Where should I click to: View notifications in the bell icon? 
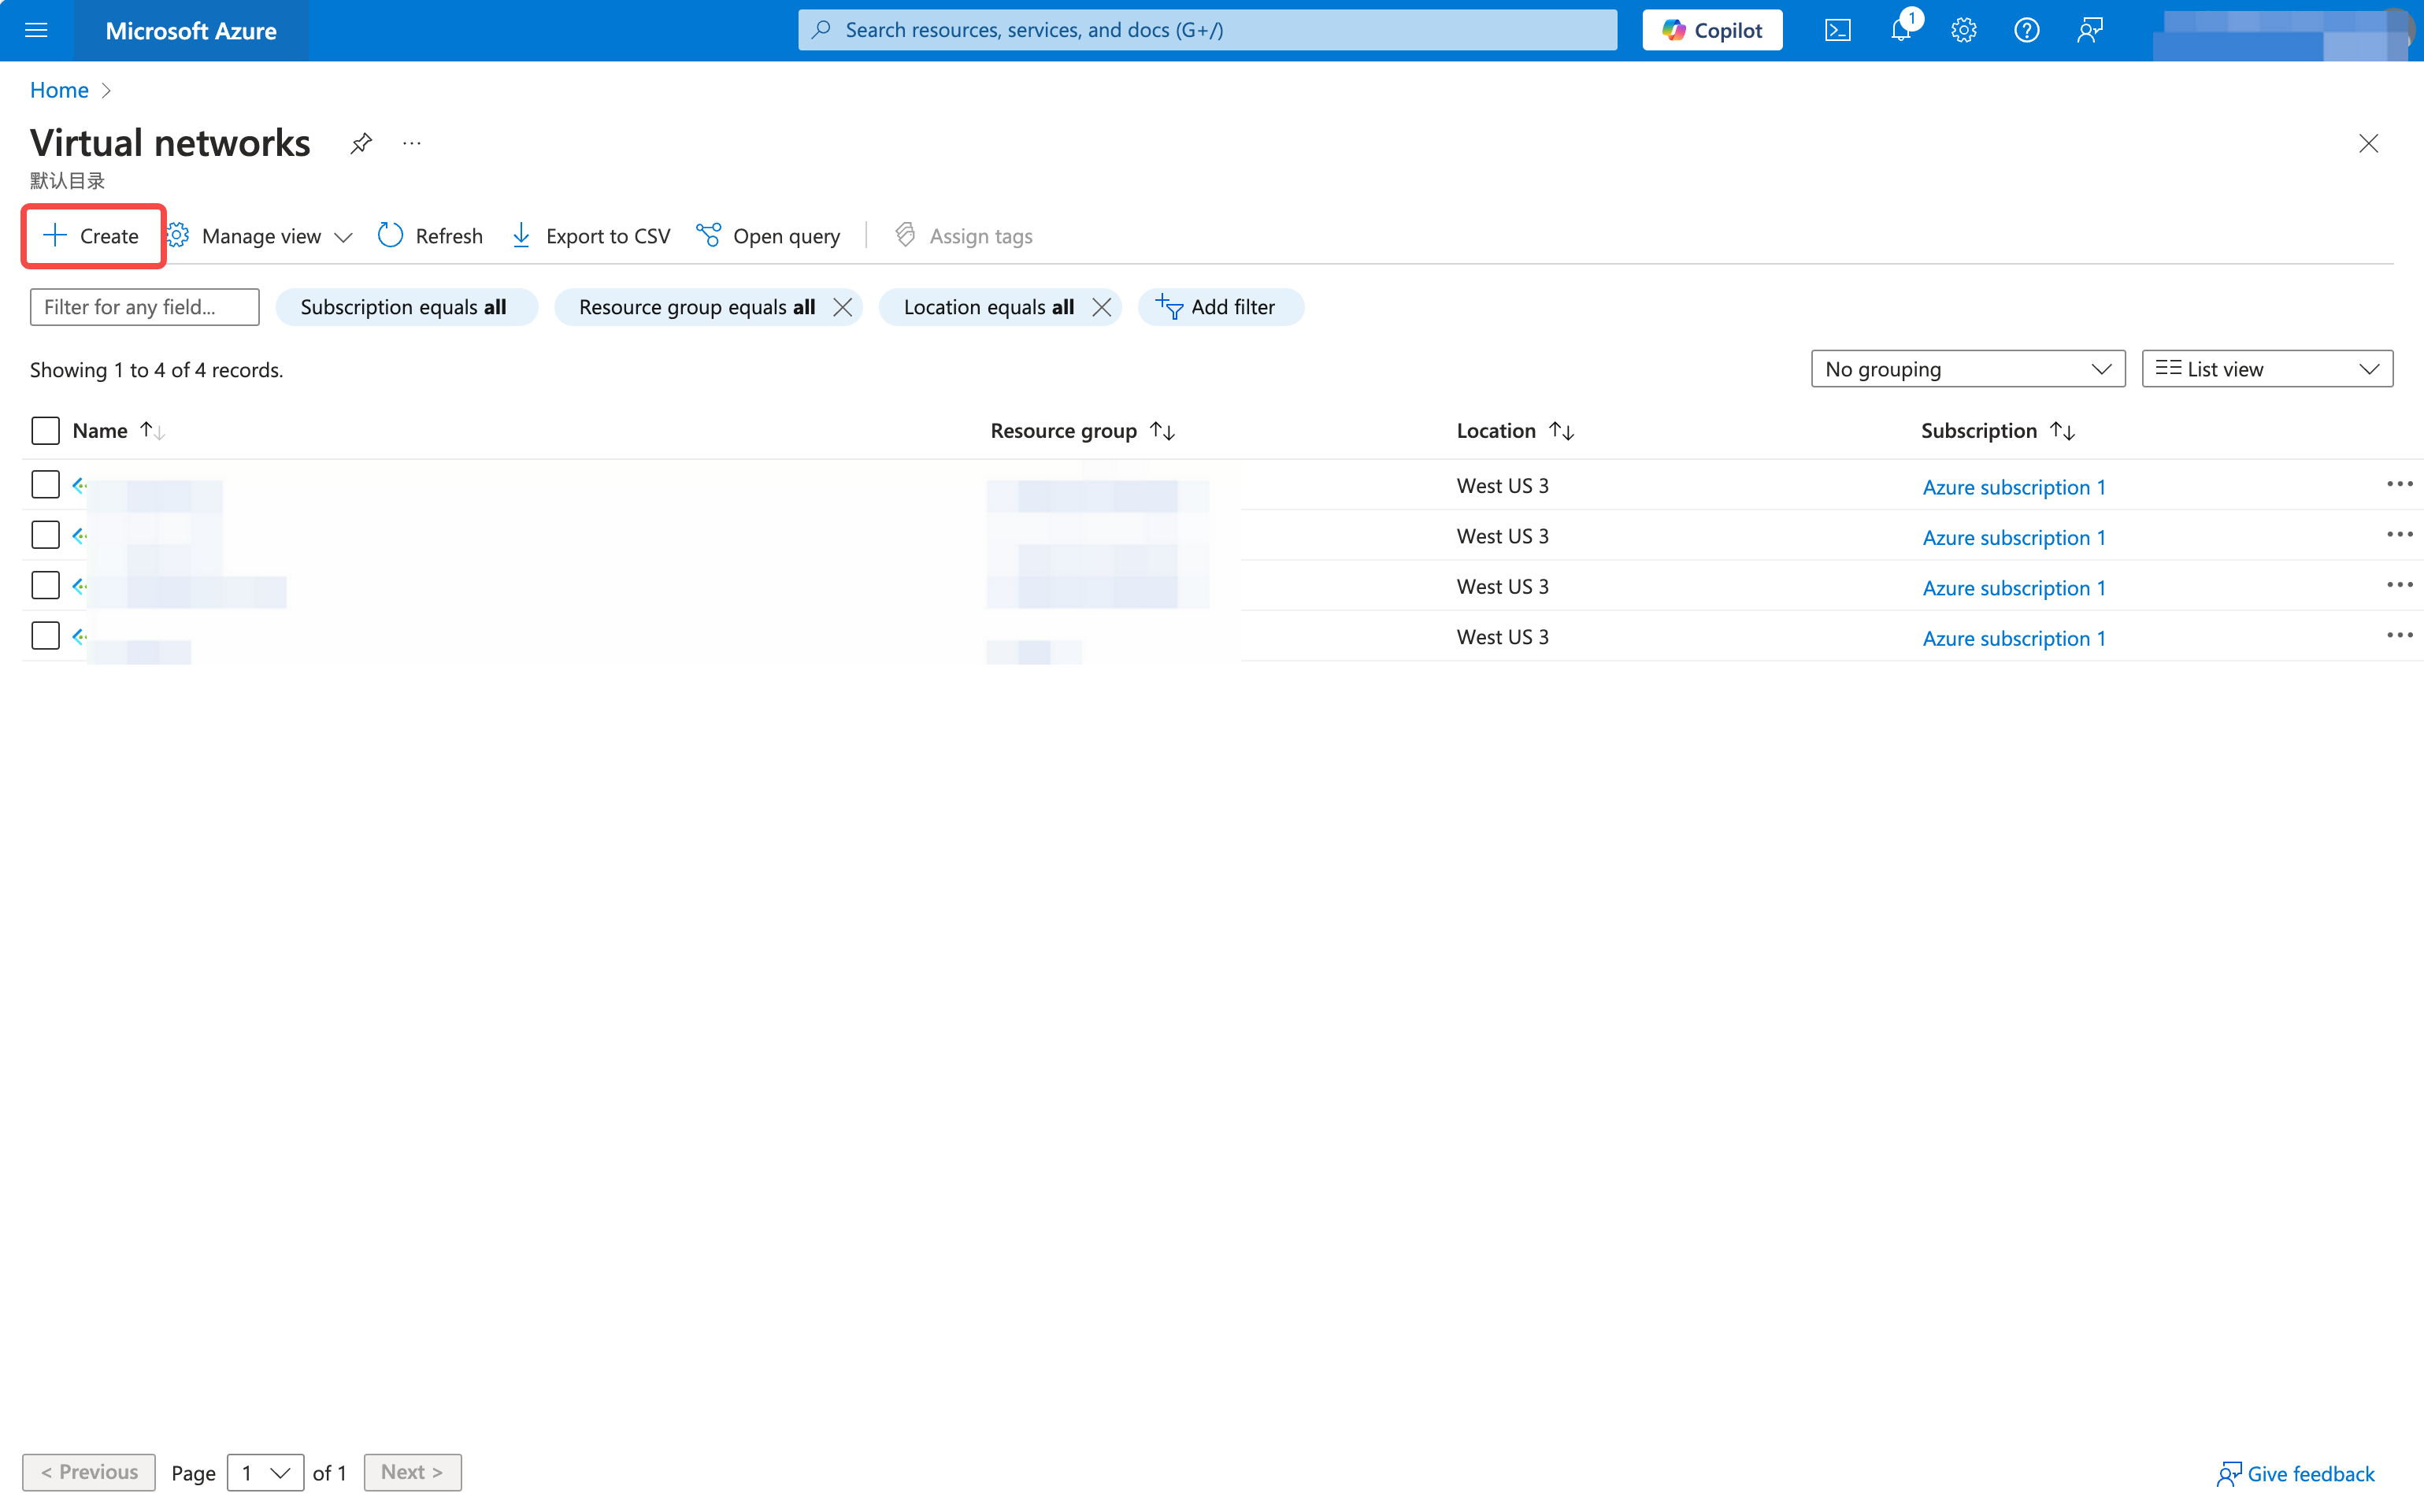point(1900,30)
